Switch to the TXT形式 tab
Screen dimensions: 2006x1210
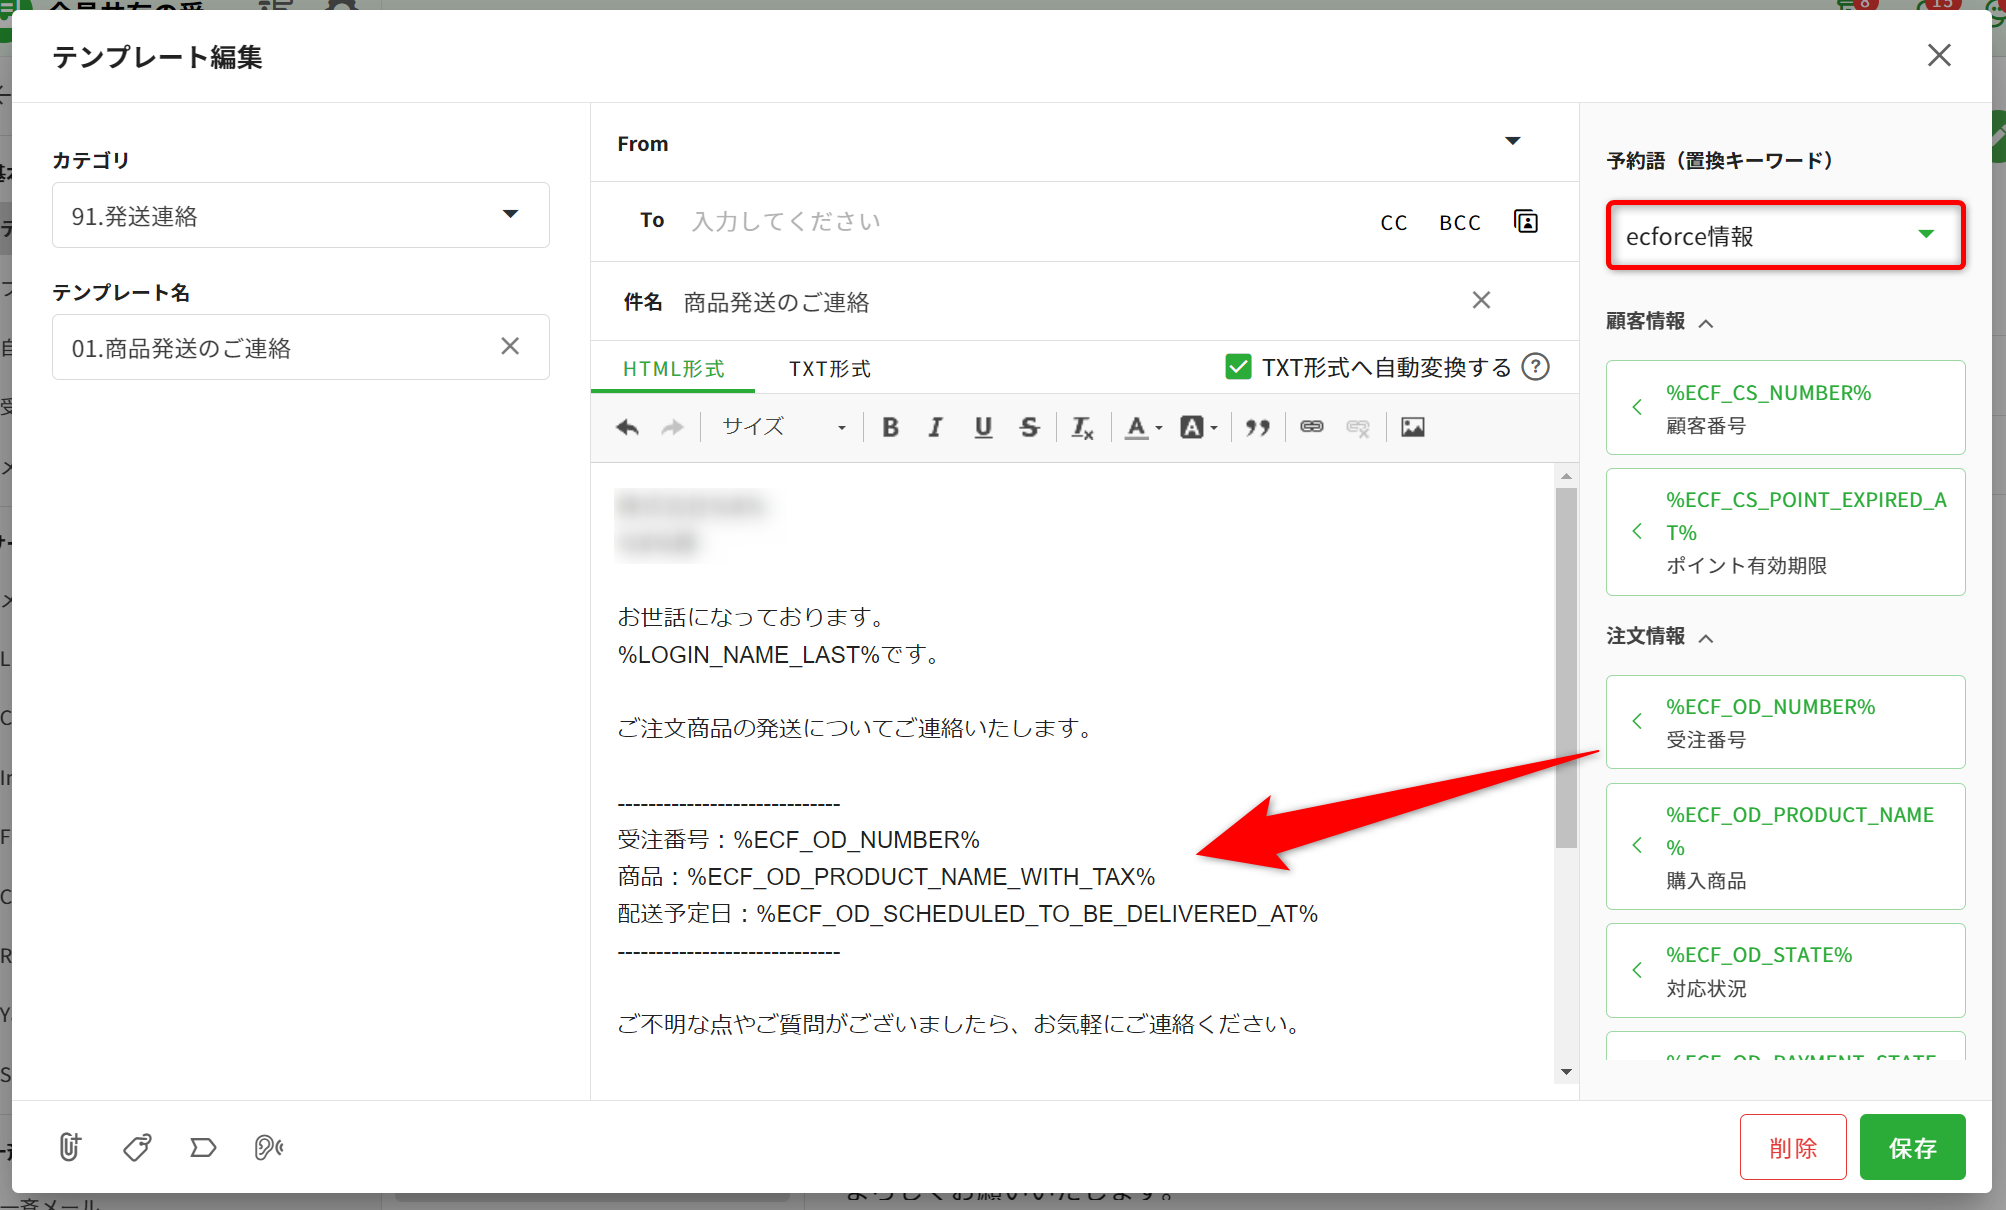(x=829, y=369)
